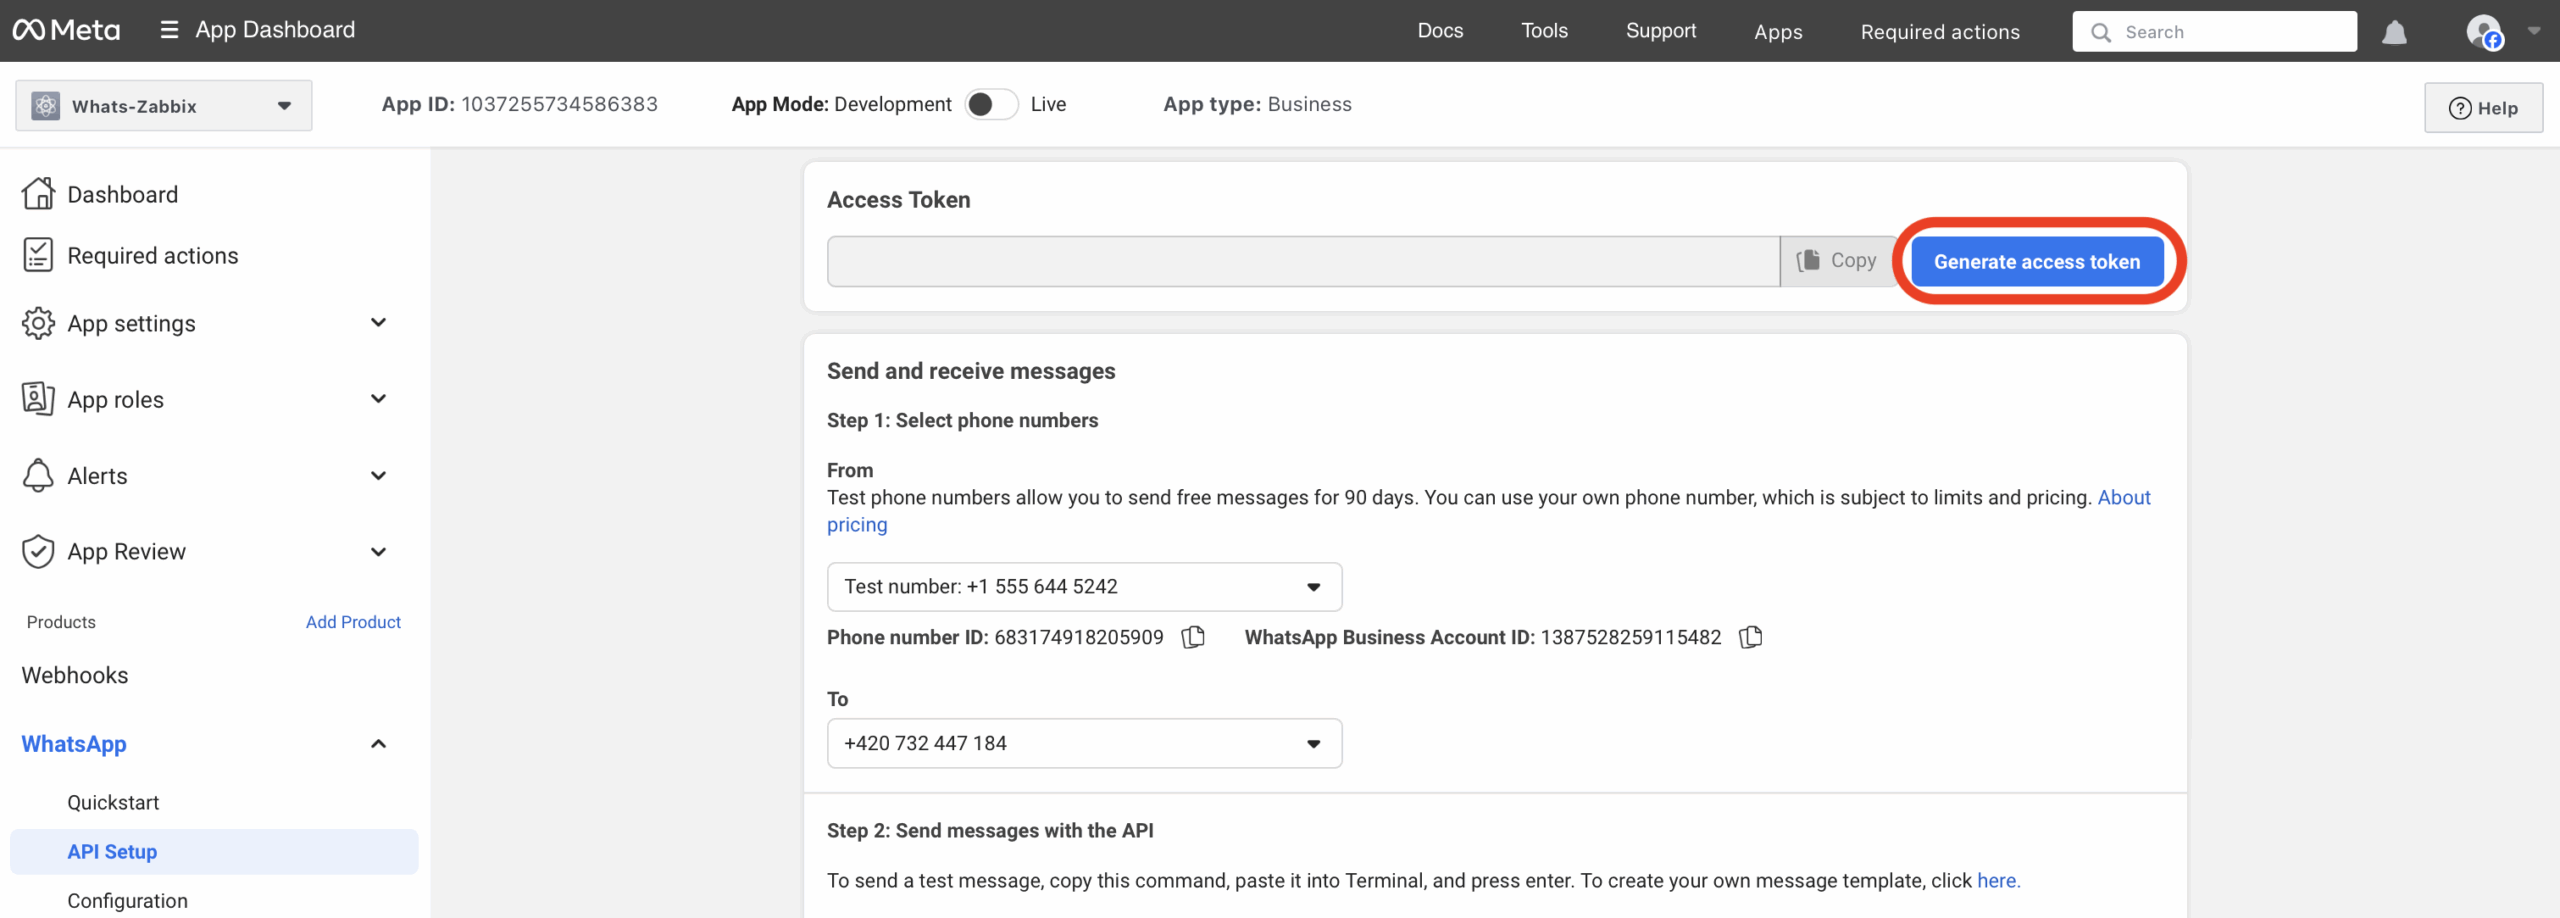Open Required actions in top navigation
The height and width of the screenshot is (918, 2560).
(x=1940, y=32)
